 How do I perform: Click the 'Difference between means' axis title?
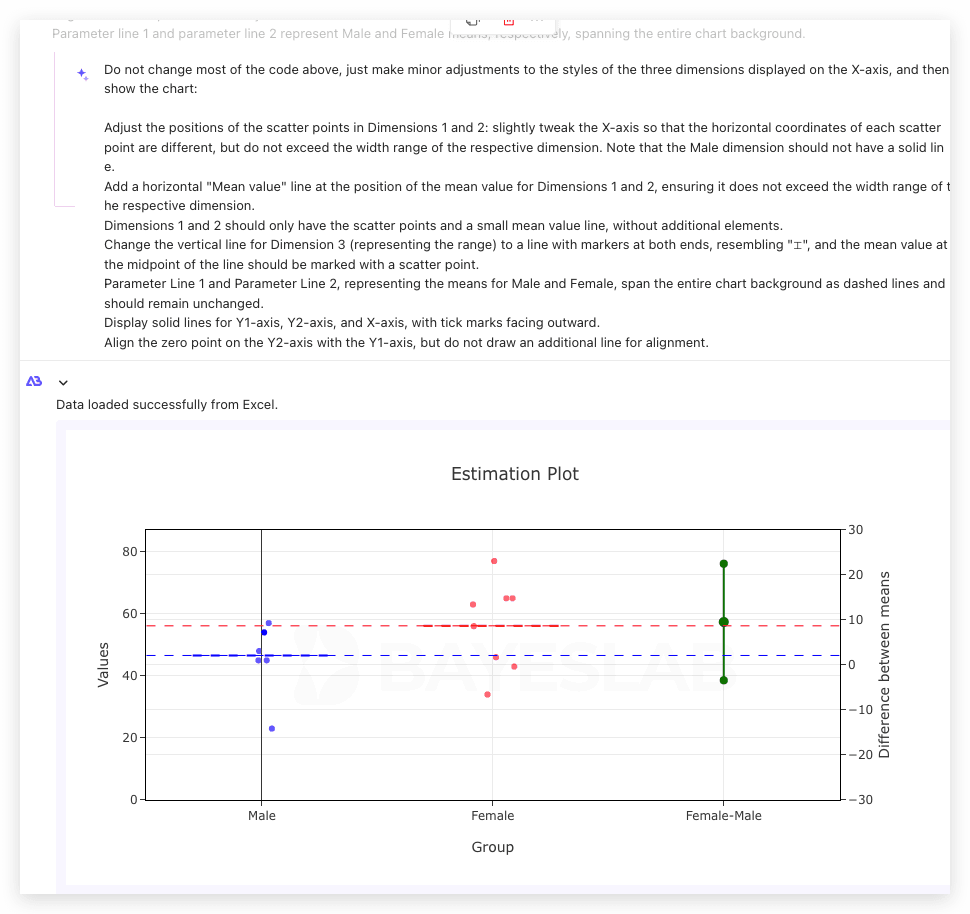[x=884, y=665]
